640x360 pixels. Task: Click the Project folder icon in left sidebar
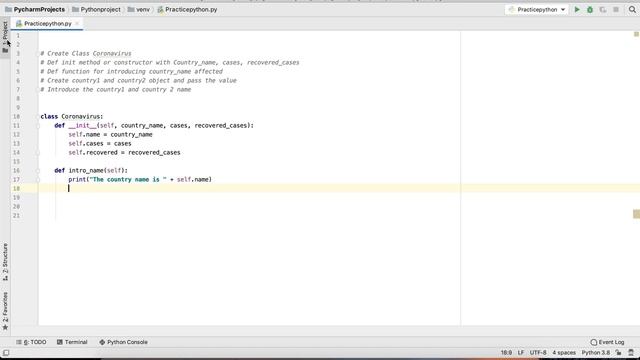click(x=5, y=50)
